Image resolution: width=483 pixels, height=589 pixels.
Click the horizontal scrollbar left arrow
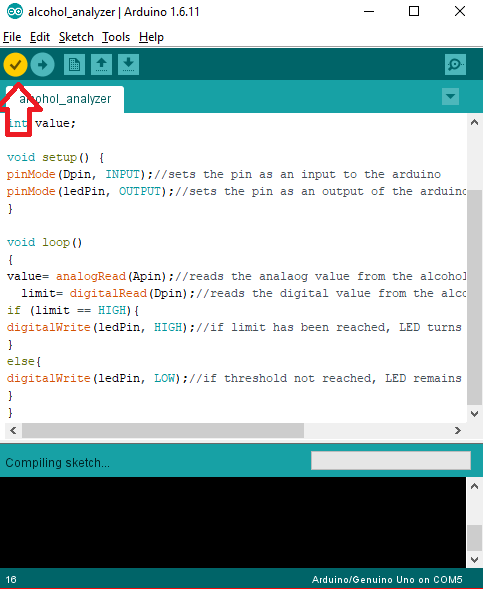[13, 430]
